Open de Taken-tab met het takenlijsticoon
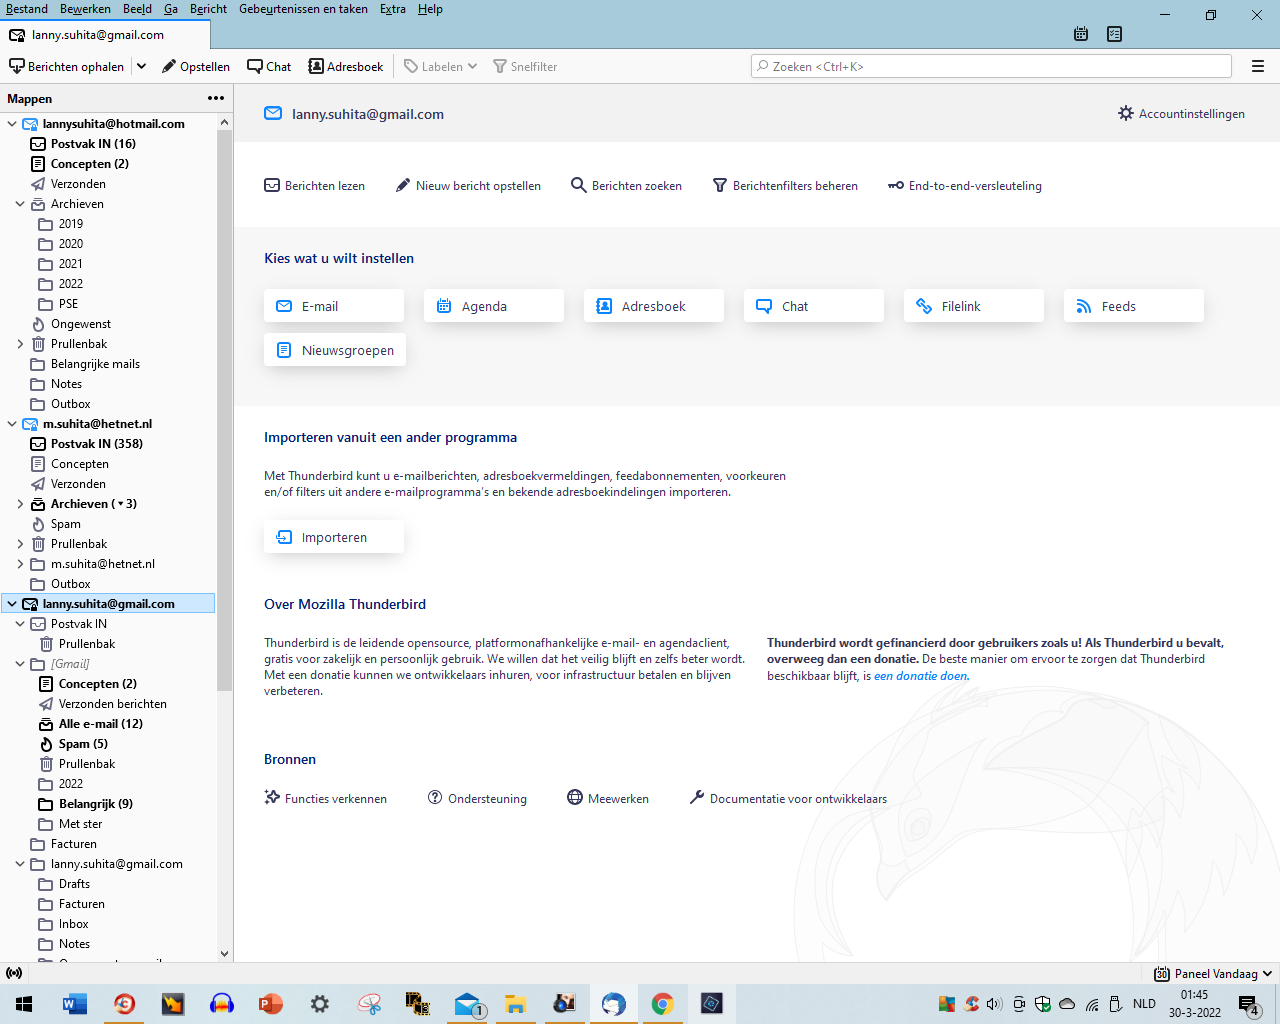The height and width of the screenshot is (1024, 1280). [1114, 33]
